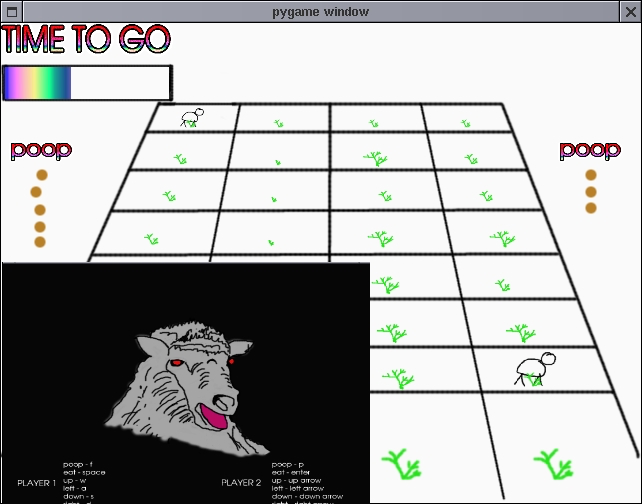Click the 'poop - p' control hint
Screen dimensions: 642x504
[287, 464]
